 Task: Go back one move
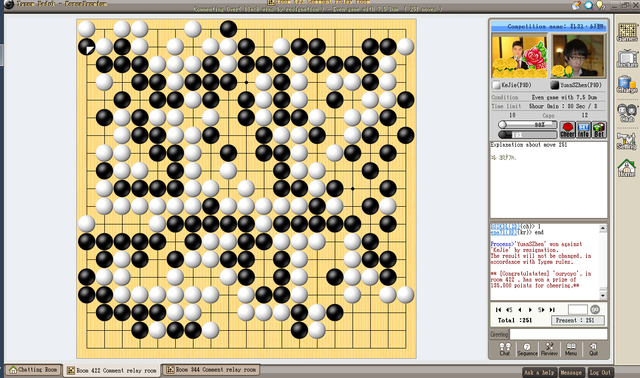click(x=520, y=310)
